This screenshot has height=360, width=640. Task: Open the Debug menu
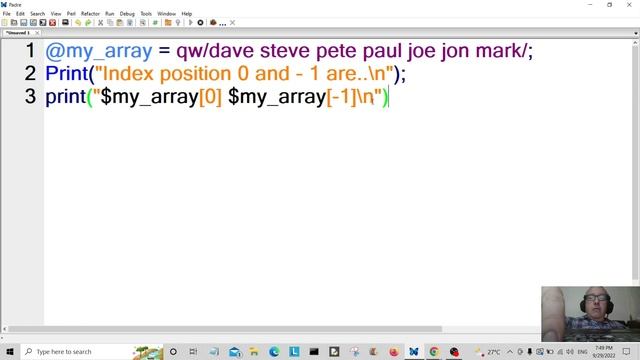point(127,13)
